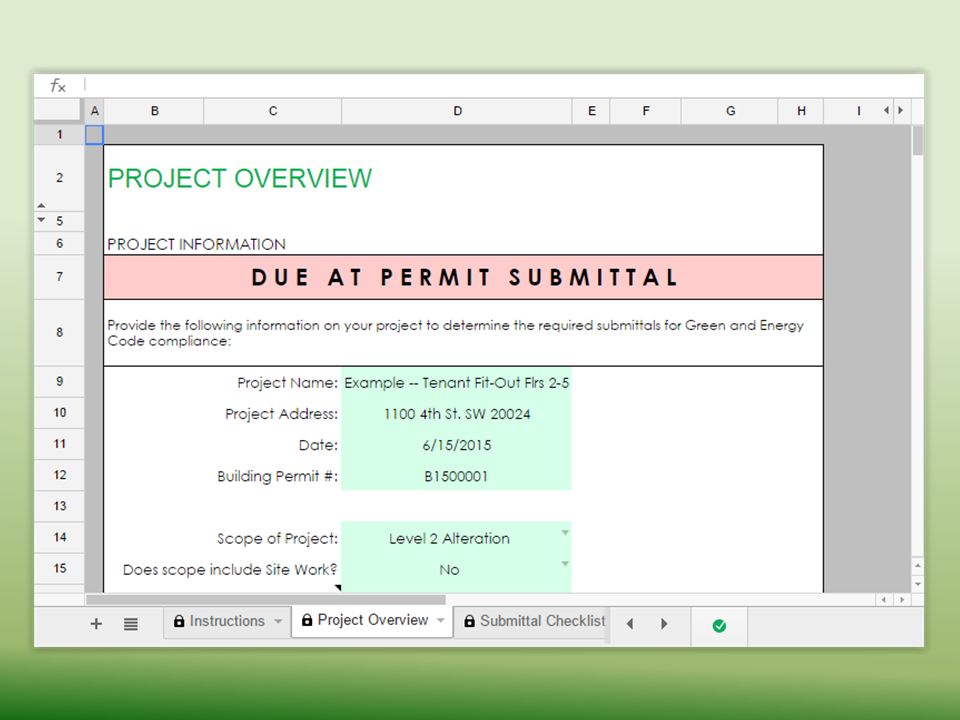Screen dimensions: 960x720
Task: Select the Project Overview sheet tab
Action: coord(372,620)
